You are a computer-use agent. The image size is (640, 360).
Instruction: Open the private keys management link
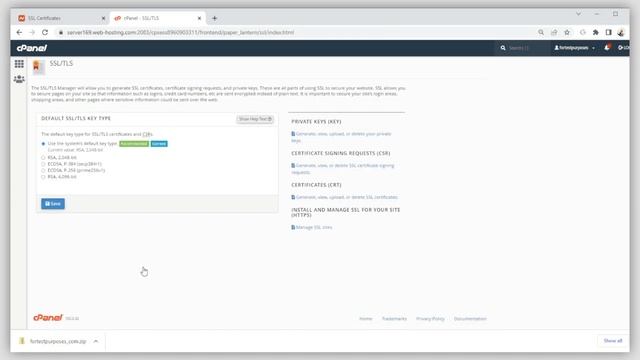coord(341,137)
